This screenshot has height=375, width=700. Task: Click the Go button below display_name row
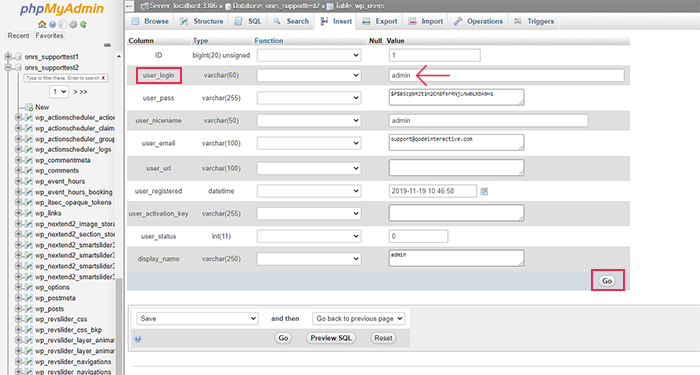[x=607, y=281]
